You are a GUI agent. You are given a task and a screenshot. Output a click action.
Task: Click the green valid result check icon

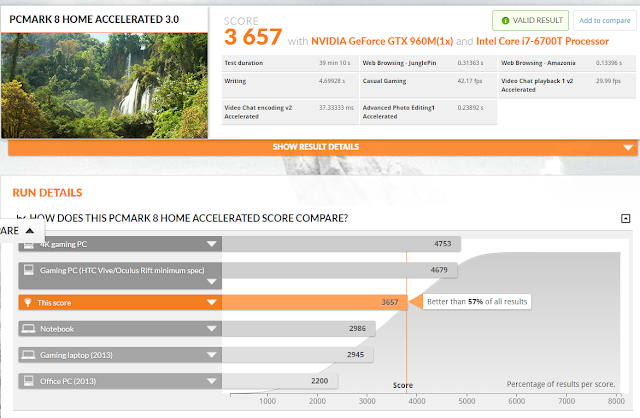(x=505, y=20)
